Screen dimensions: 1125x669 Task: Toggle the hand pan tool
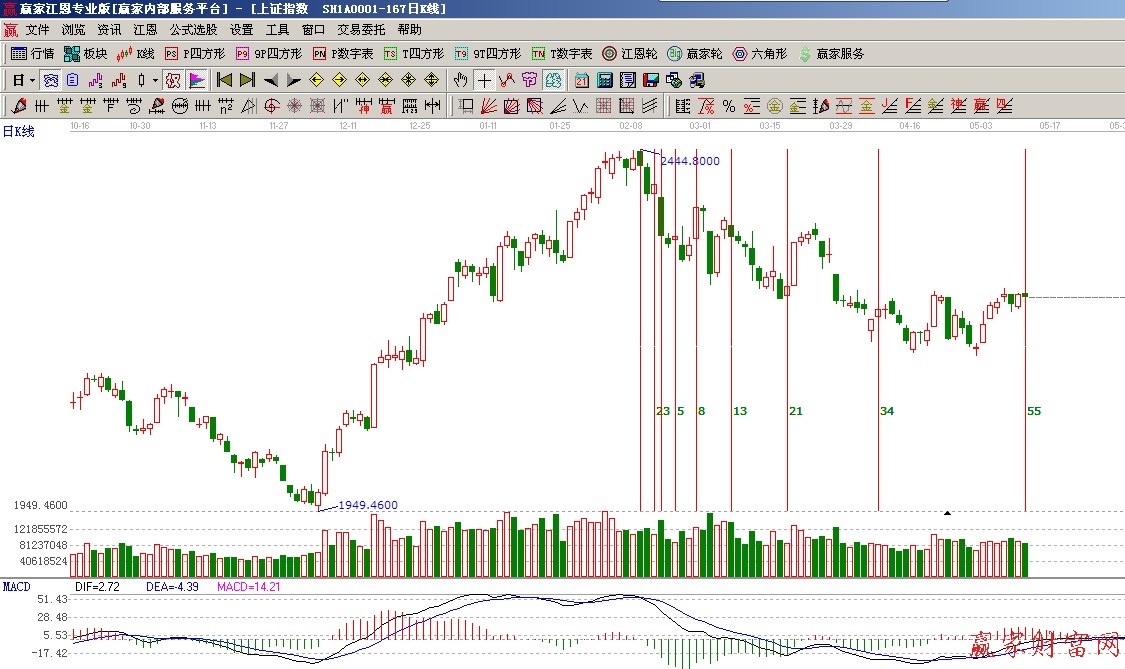[x=460, y=80]
